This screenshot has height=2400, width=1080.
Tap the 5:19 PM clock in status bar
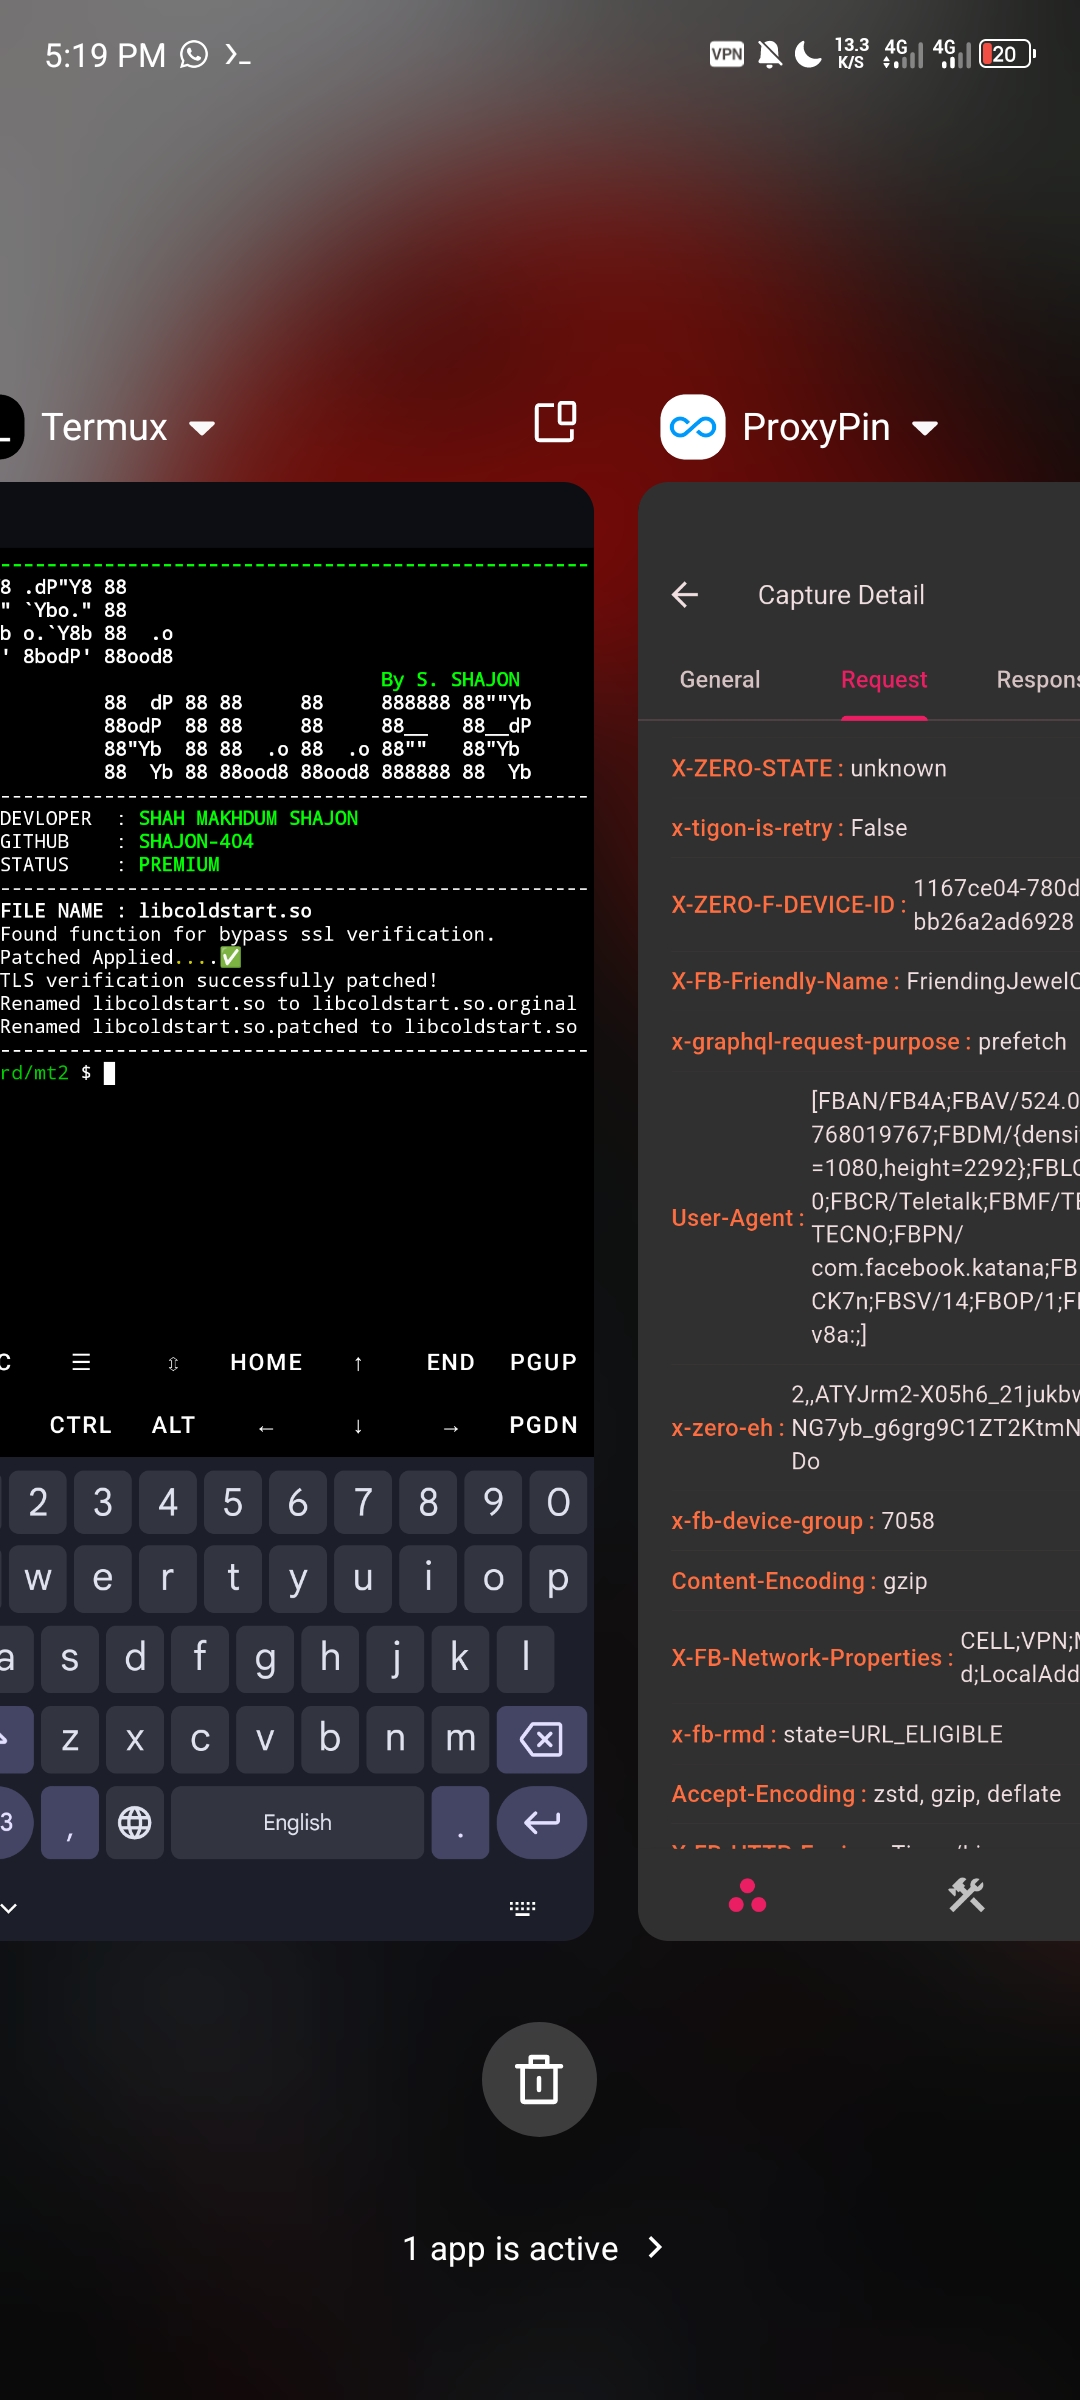pyautogui.click(x=105, y=55)
